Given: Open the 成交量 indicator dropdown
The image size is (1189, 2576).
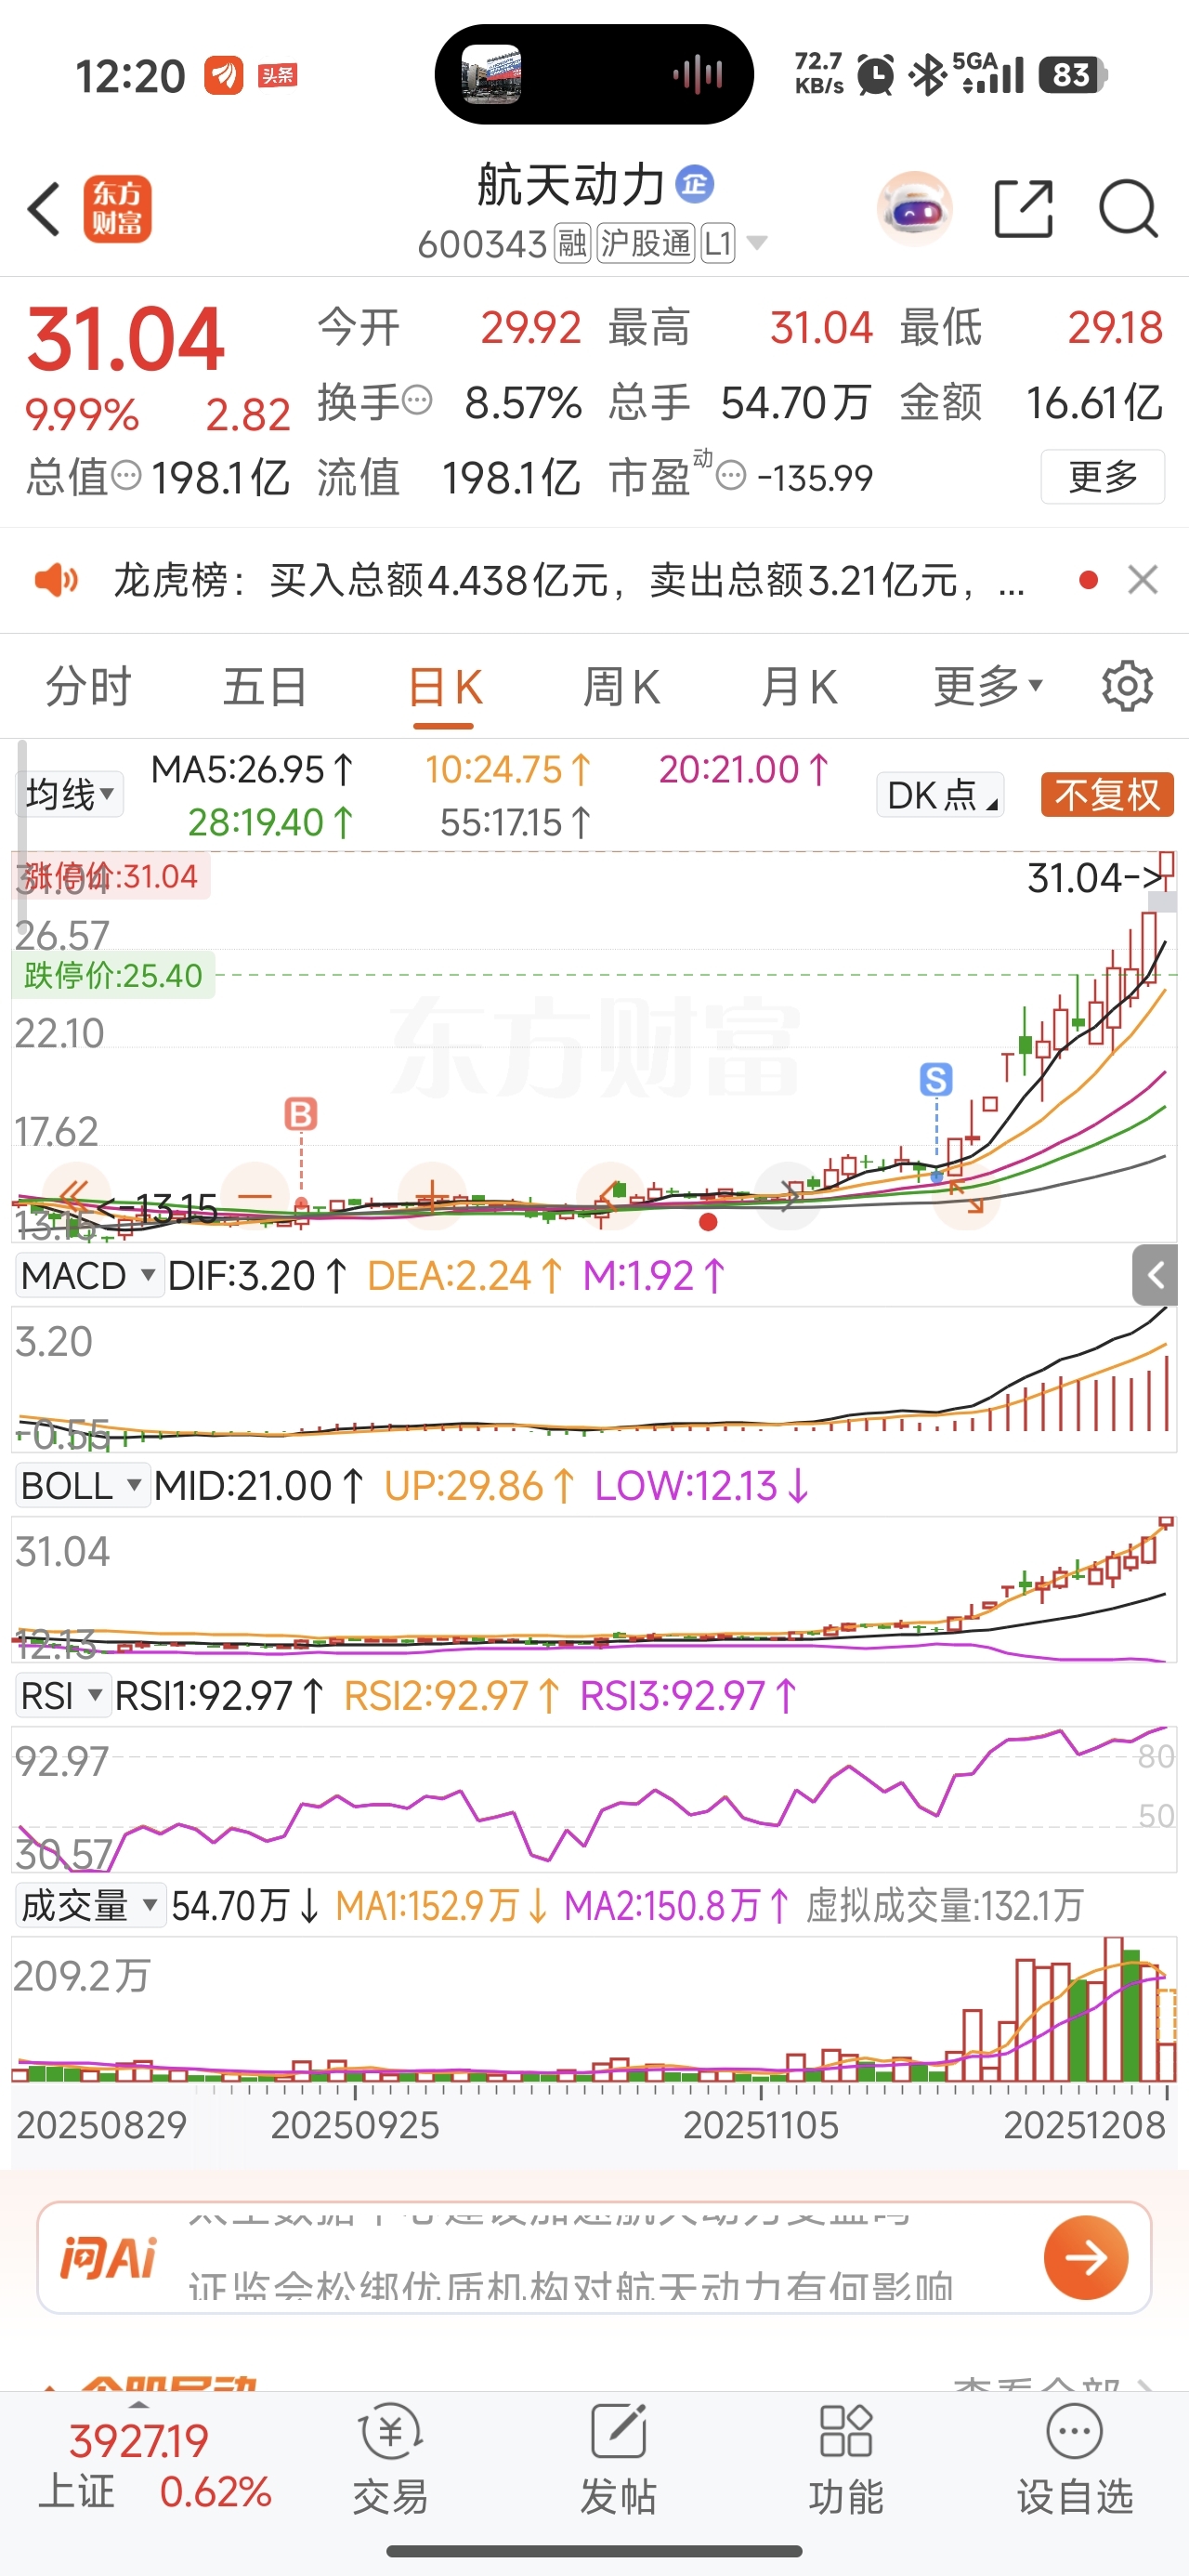Looking at the screenshot, I should click(90, 1905).
